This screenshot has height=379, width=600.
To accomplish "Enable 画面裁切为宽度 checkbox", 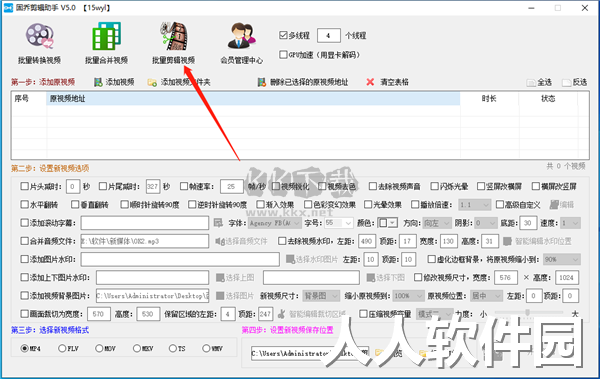I will click(24, 314).
